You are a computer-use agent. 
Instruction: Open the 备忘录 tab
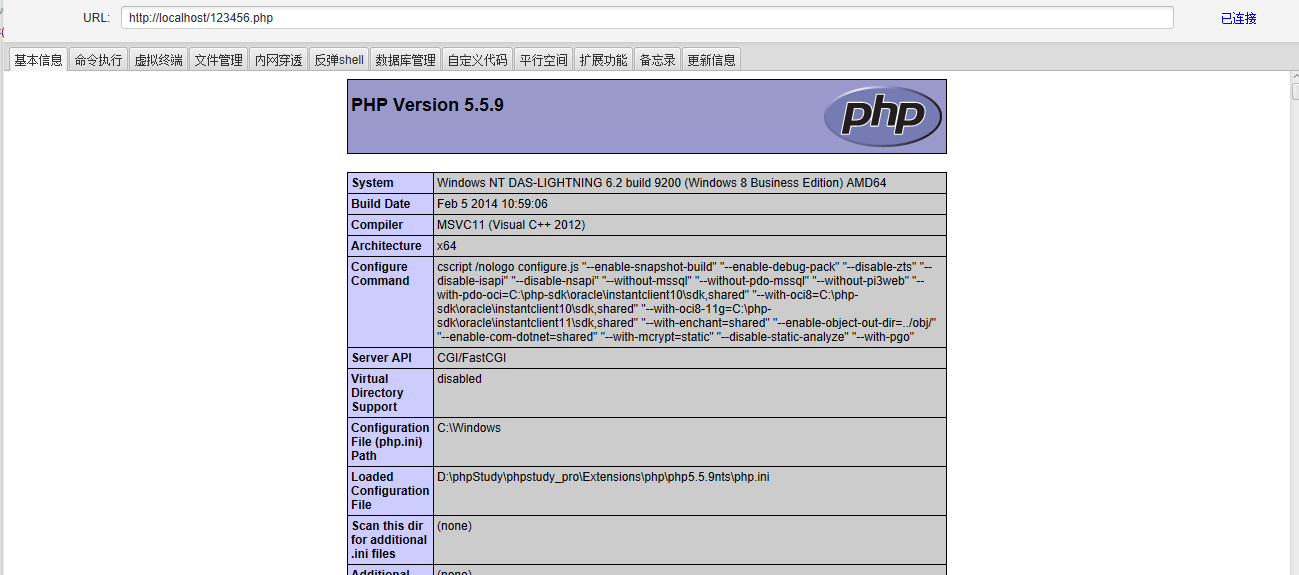[657, 60]
